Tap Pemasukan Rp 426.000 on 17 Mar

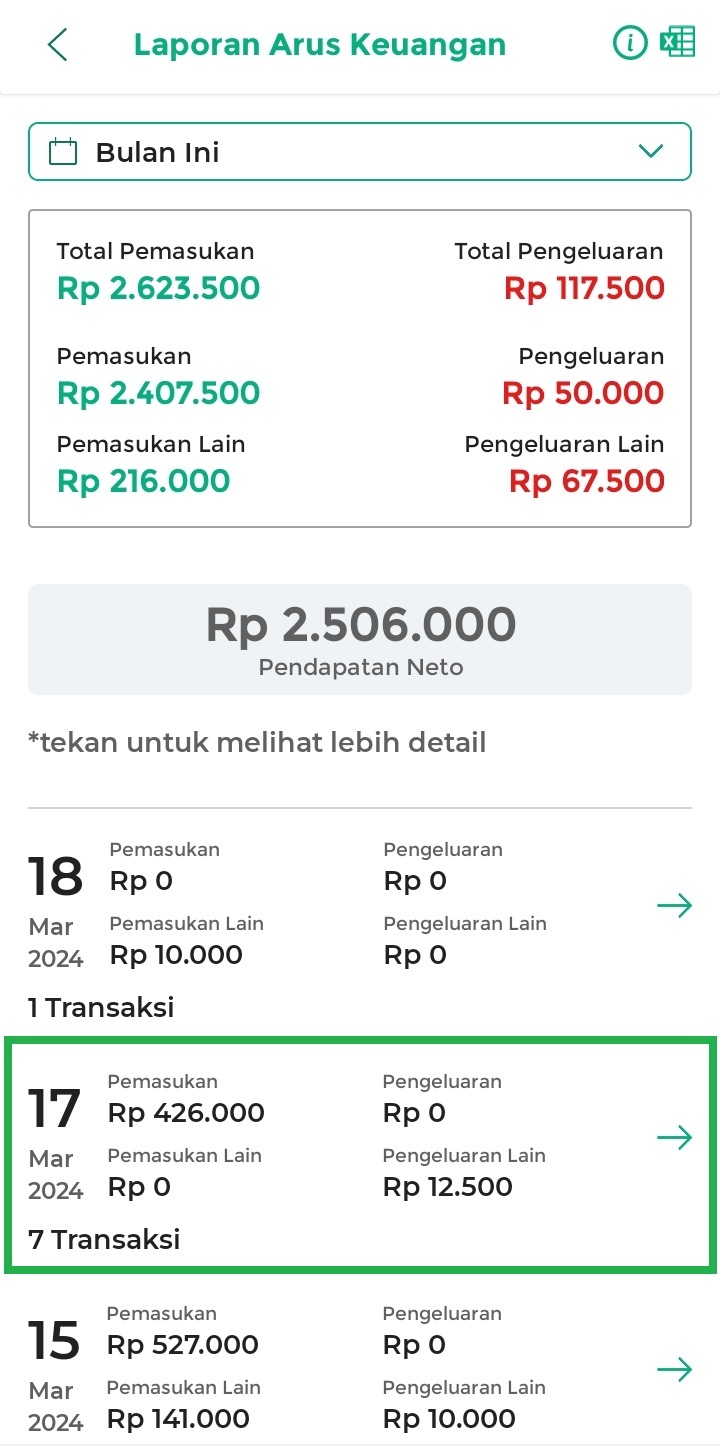[x=186, y=1113]
